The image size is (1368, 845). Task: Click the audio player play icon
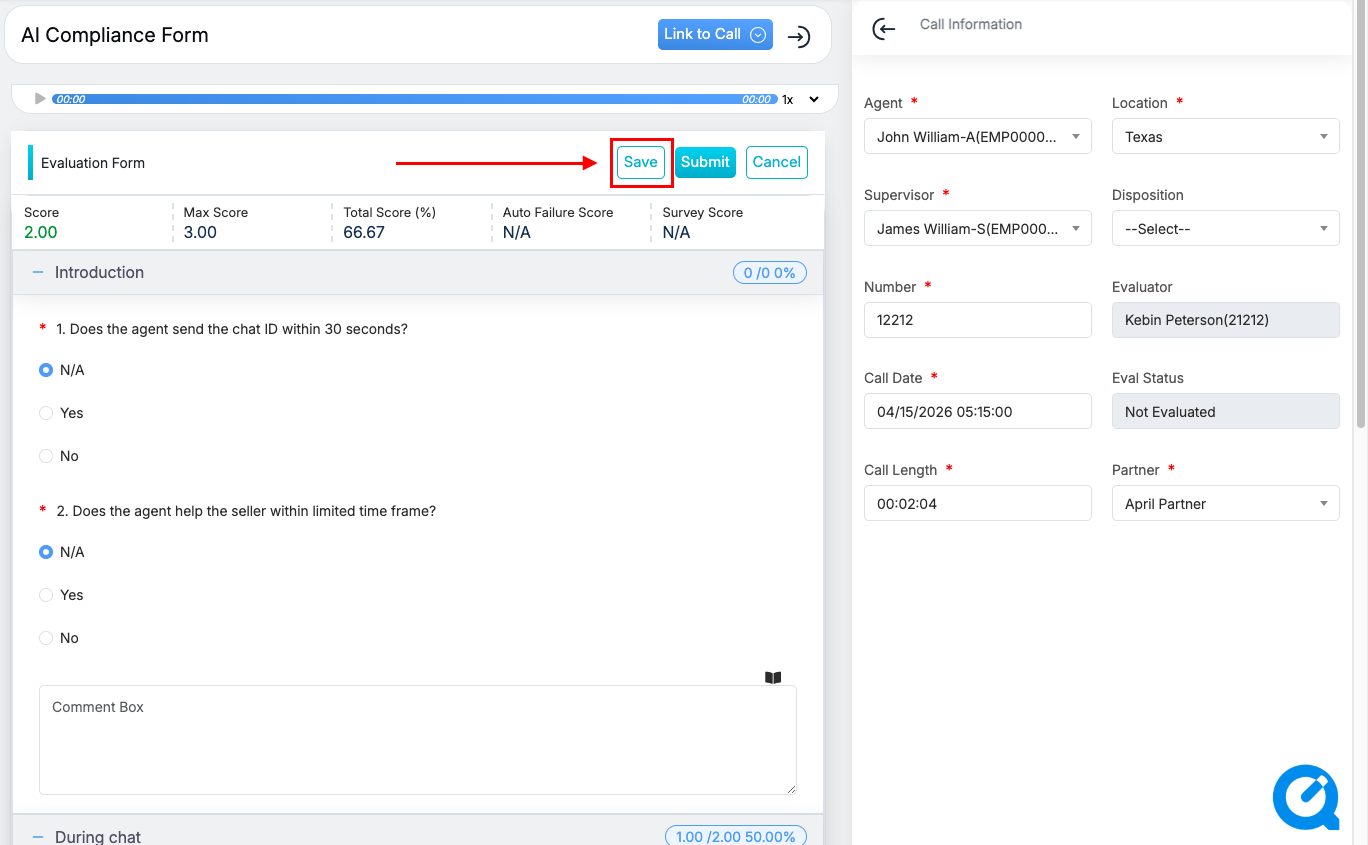pyautogui.click(x=40, y=99)
